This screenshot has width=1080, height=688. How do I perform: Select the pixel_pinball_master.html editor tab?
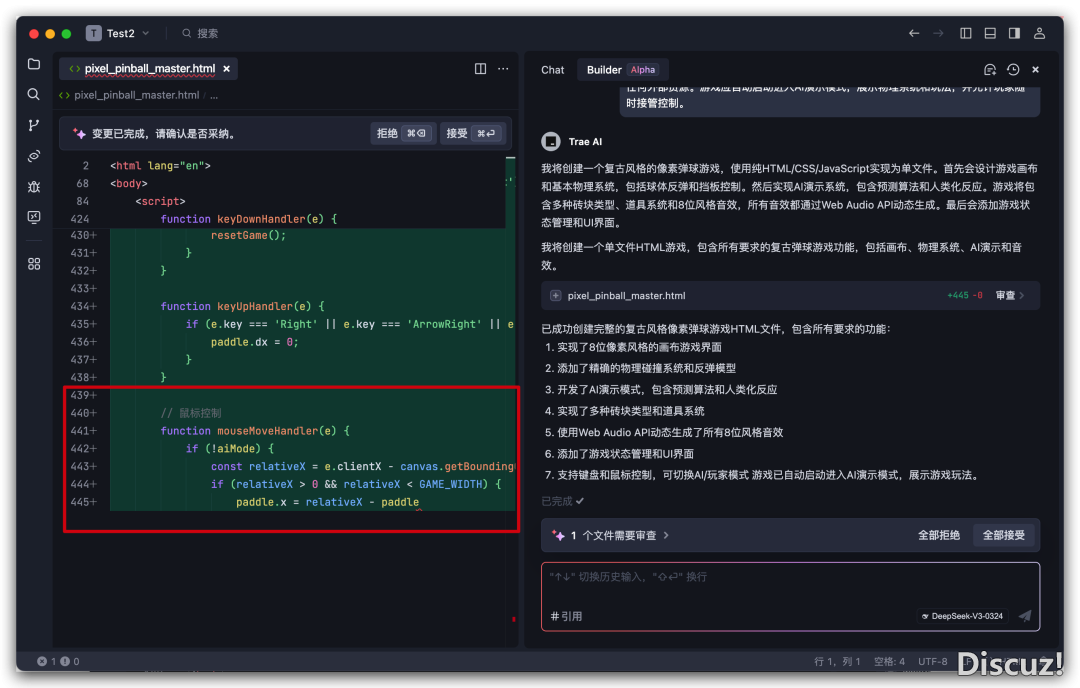coord(149,69)
